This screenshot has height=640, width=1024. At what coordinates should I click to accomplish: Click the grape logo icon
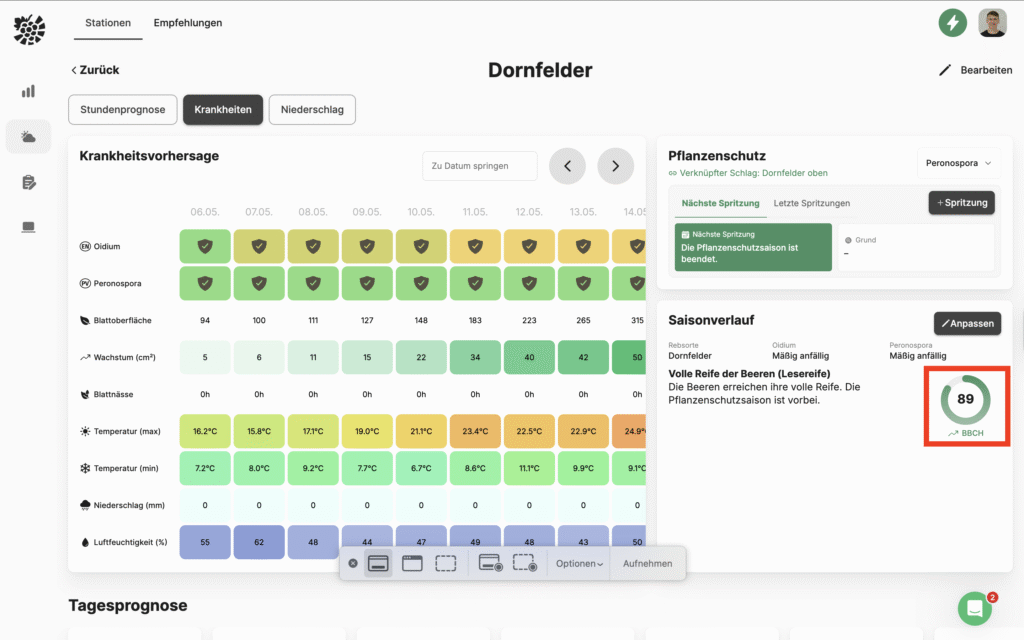click(x=29, y=29)
